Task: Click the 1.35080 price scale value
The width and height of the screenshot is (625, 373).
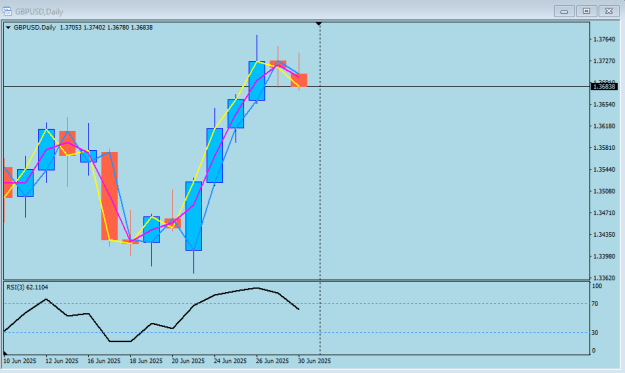Action: 604,191
